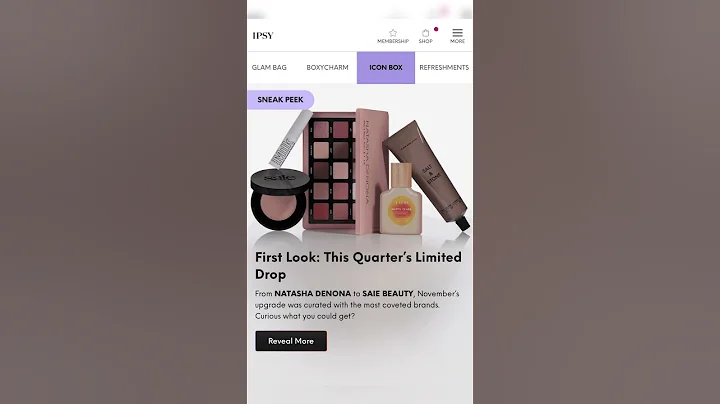This screenshot has height=404, width=720.
Task: Select the Salt & Stone tube image
Action: click(427, 174)
